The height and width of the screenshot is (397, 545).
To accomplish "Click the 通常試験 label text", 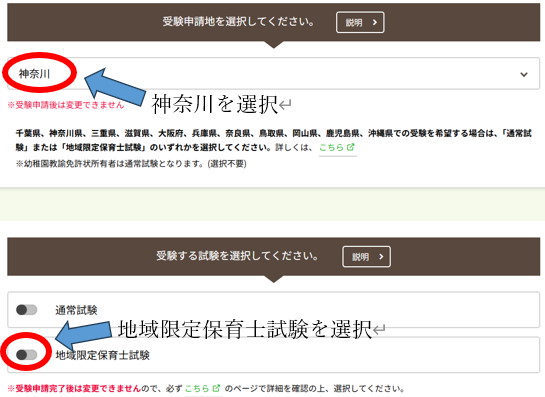I will click(76, 310).
